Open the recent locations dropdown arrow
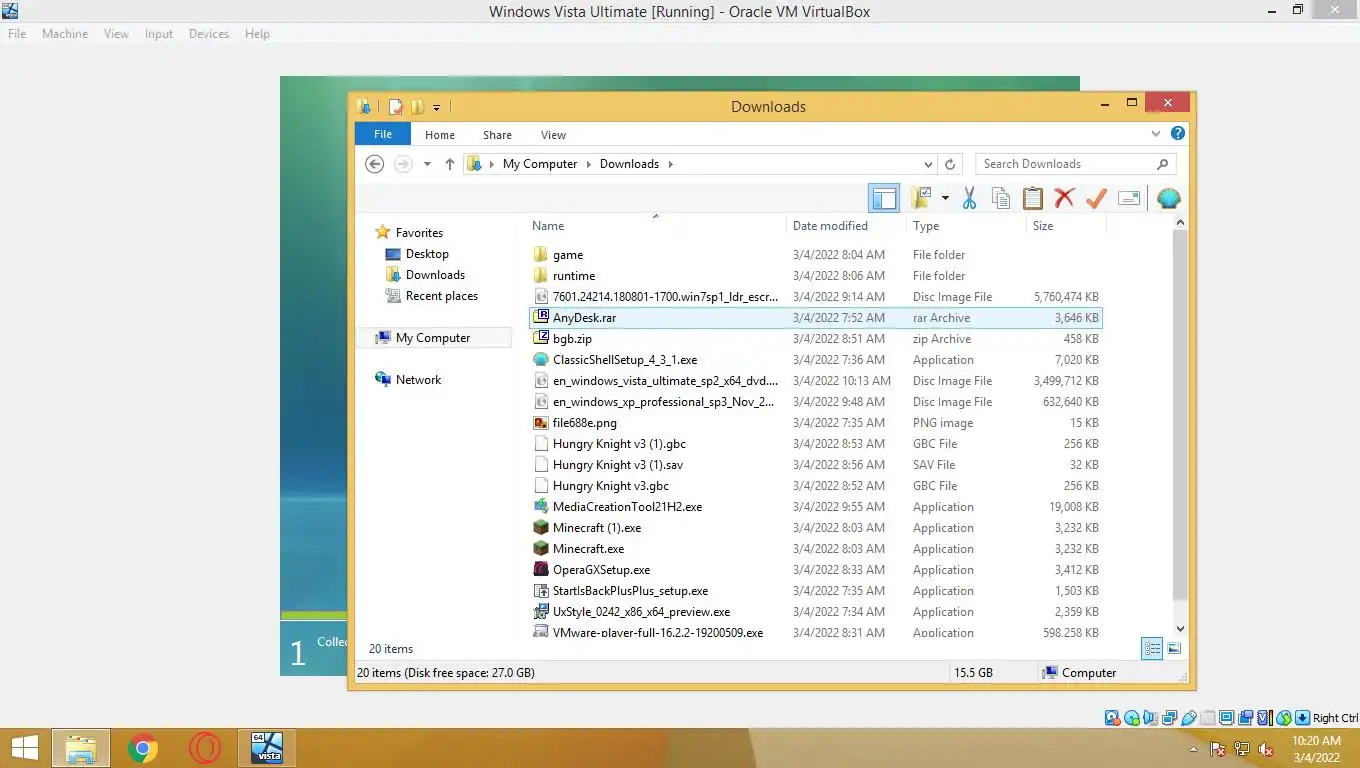Screen dimensions: 1360x768 (427, 164)
